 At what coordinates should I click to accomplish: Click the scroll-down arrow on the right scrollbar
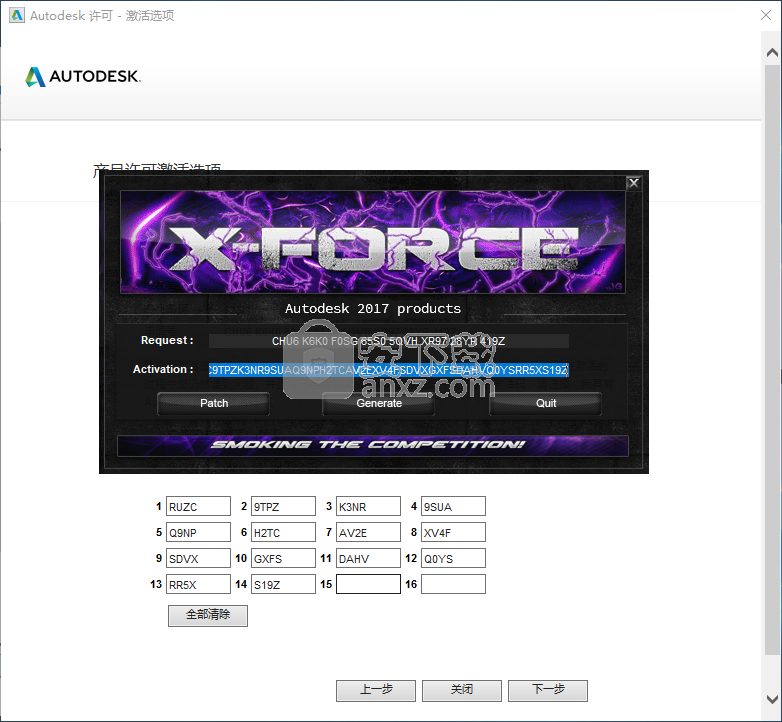tap(773, 700)
